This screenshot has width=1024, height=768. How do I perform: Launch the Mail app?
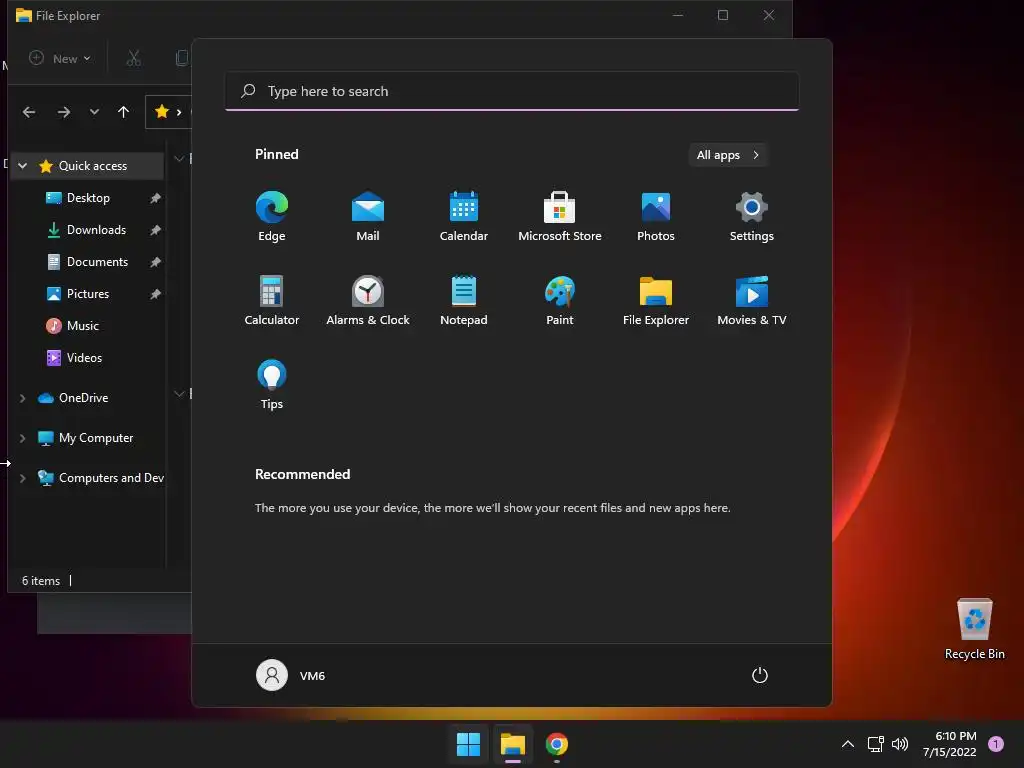(368, 216)
